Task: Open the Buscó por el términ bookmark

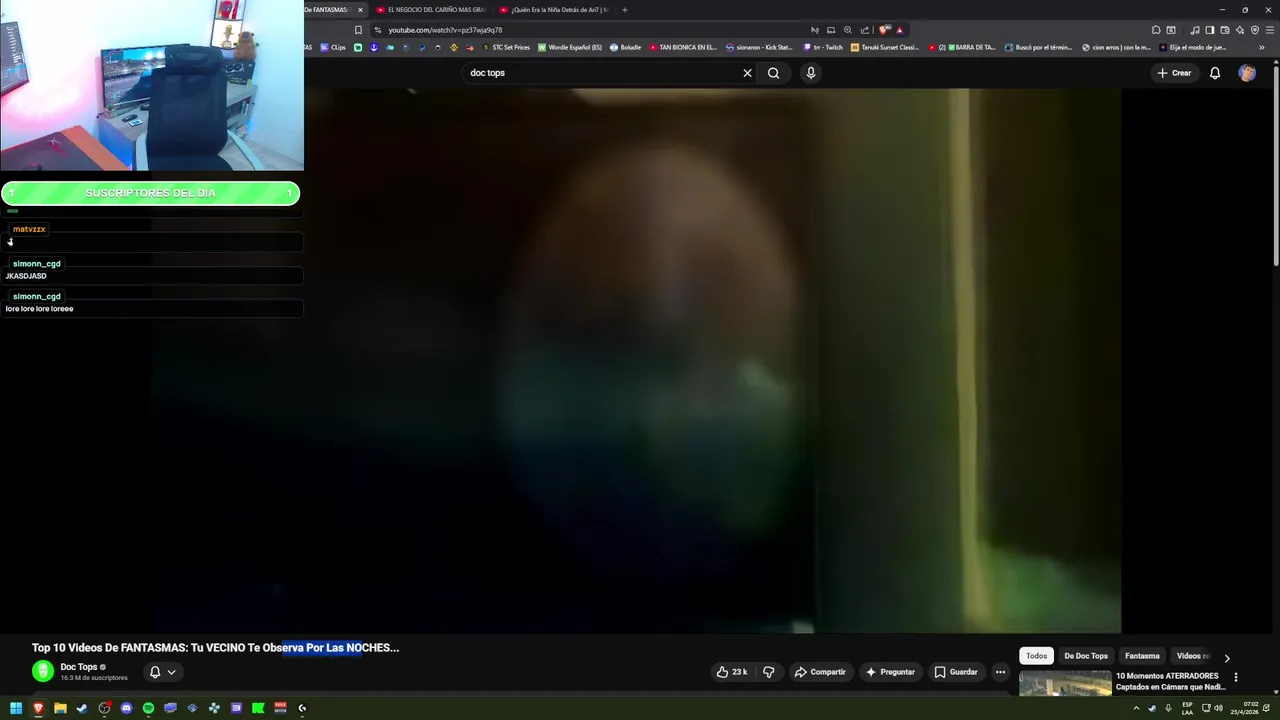Action: (1038, 47)
